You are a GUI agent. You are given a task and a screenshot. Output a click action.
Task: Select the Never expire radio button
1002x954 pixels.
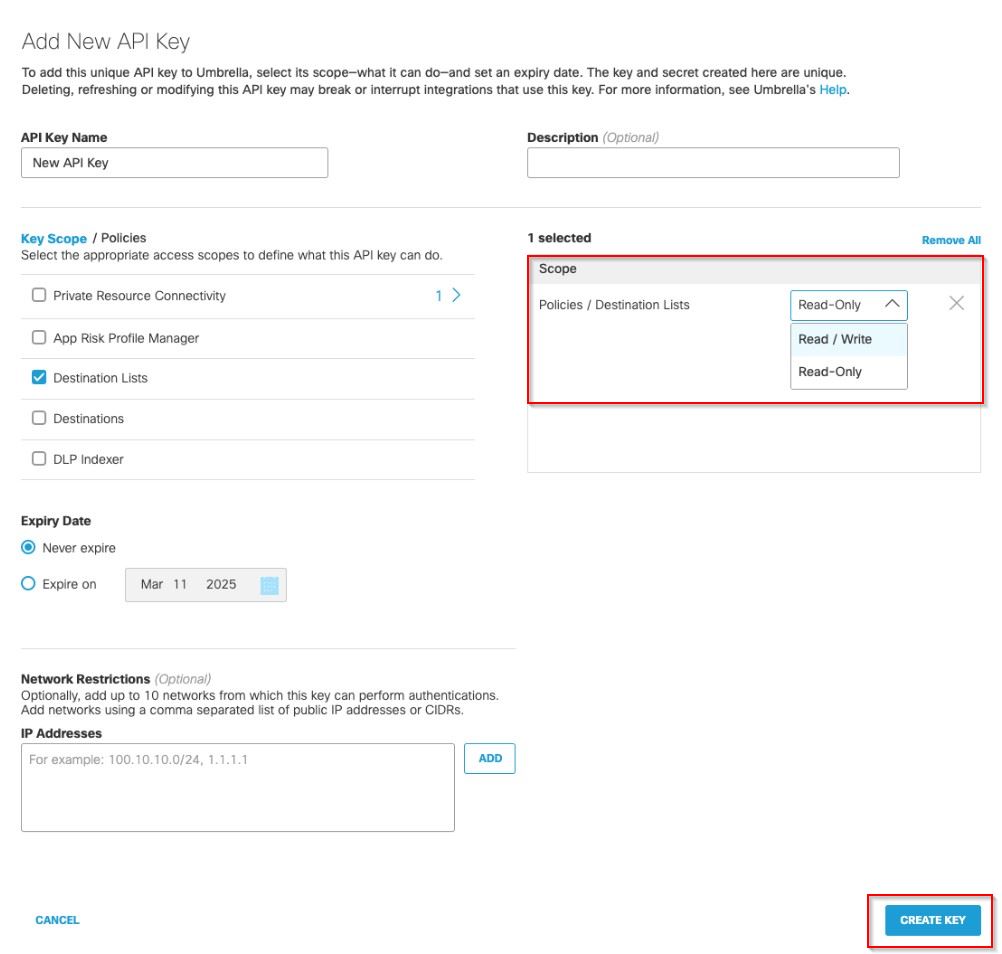[28, 548]
